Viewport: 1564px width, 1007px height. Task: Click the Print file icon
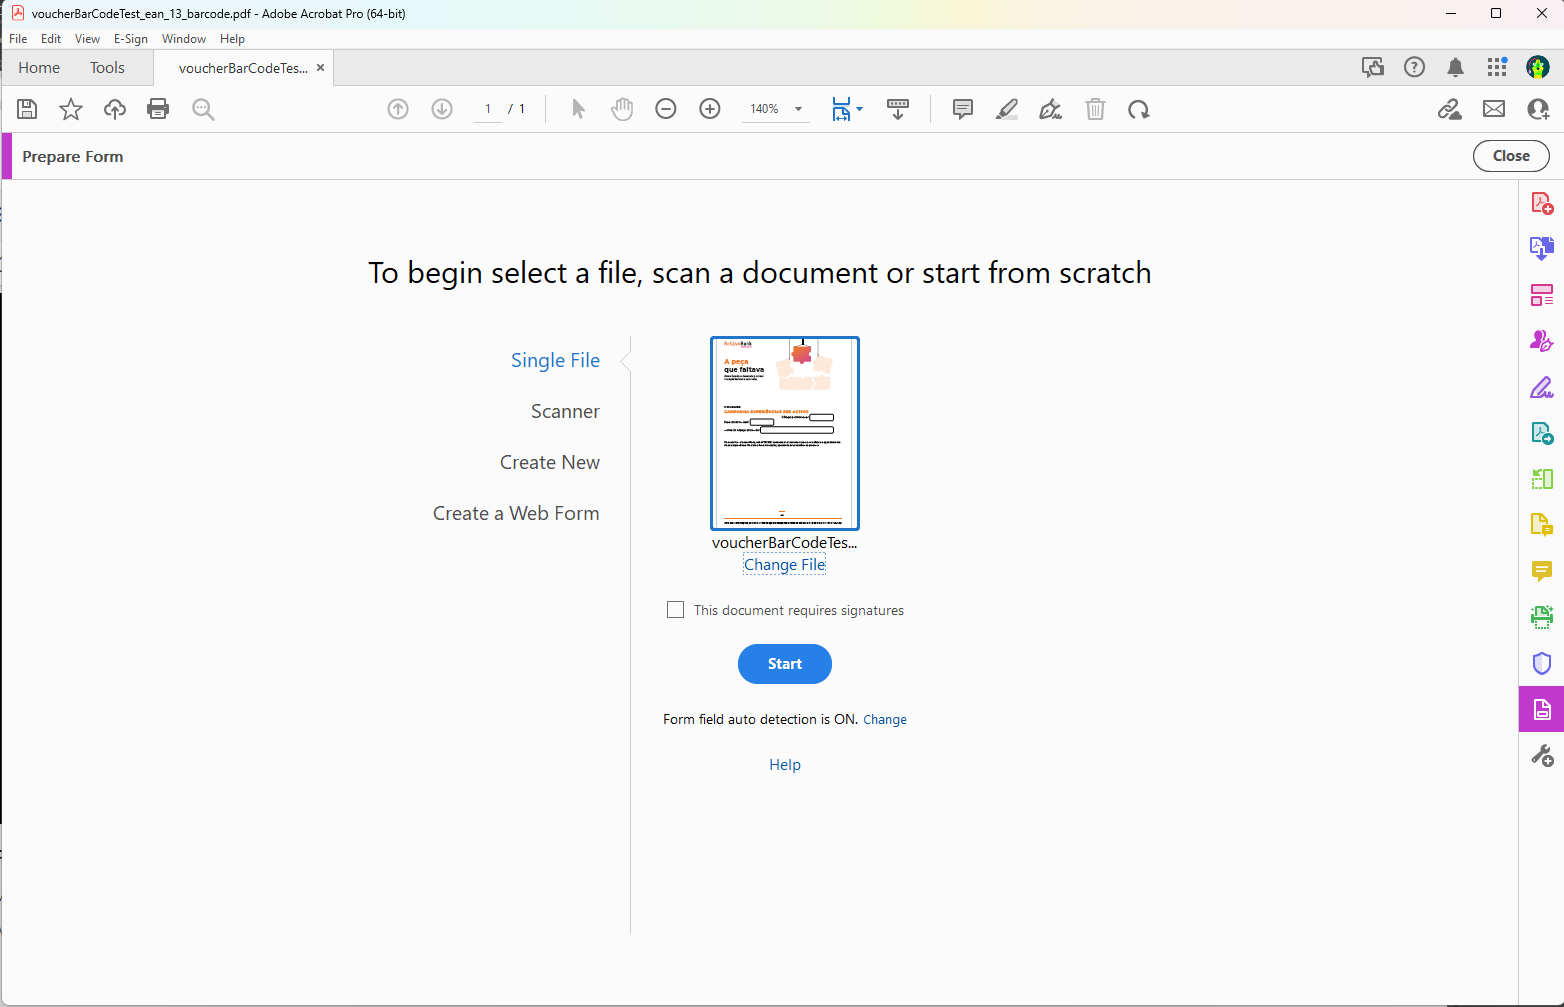[x=158, y=109]
